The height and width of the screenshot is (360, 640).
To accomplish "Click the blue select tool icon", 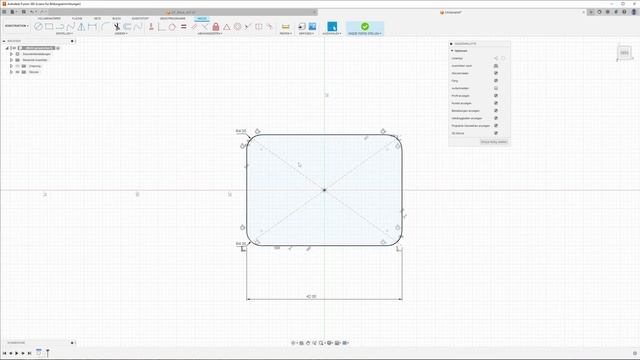I will tap(332, 27).
